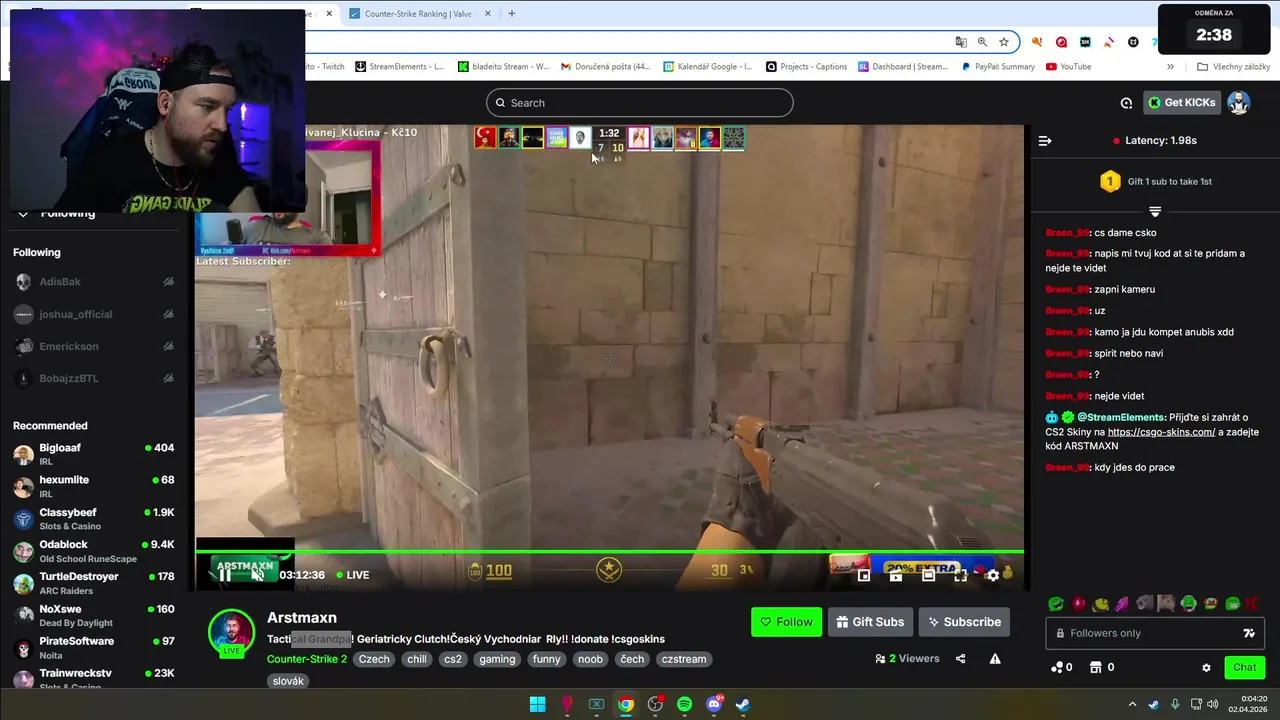Open Windows Start menu
This screenshot has height=720, width=1280.
click(537, 704)
